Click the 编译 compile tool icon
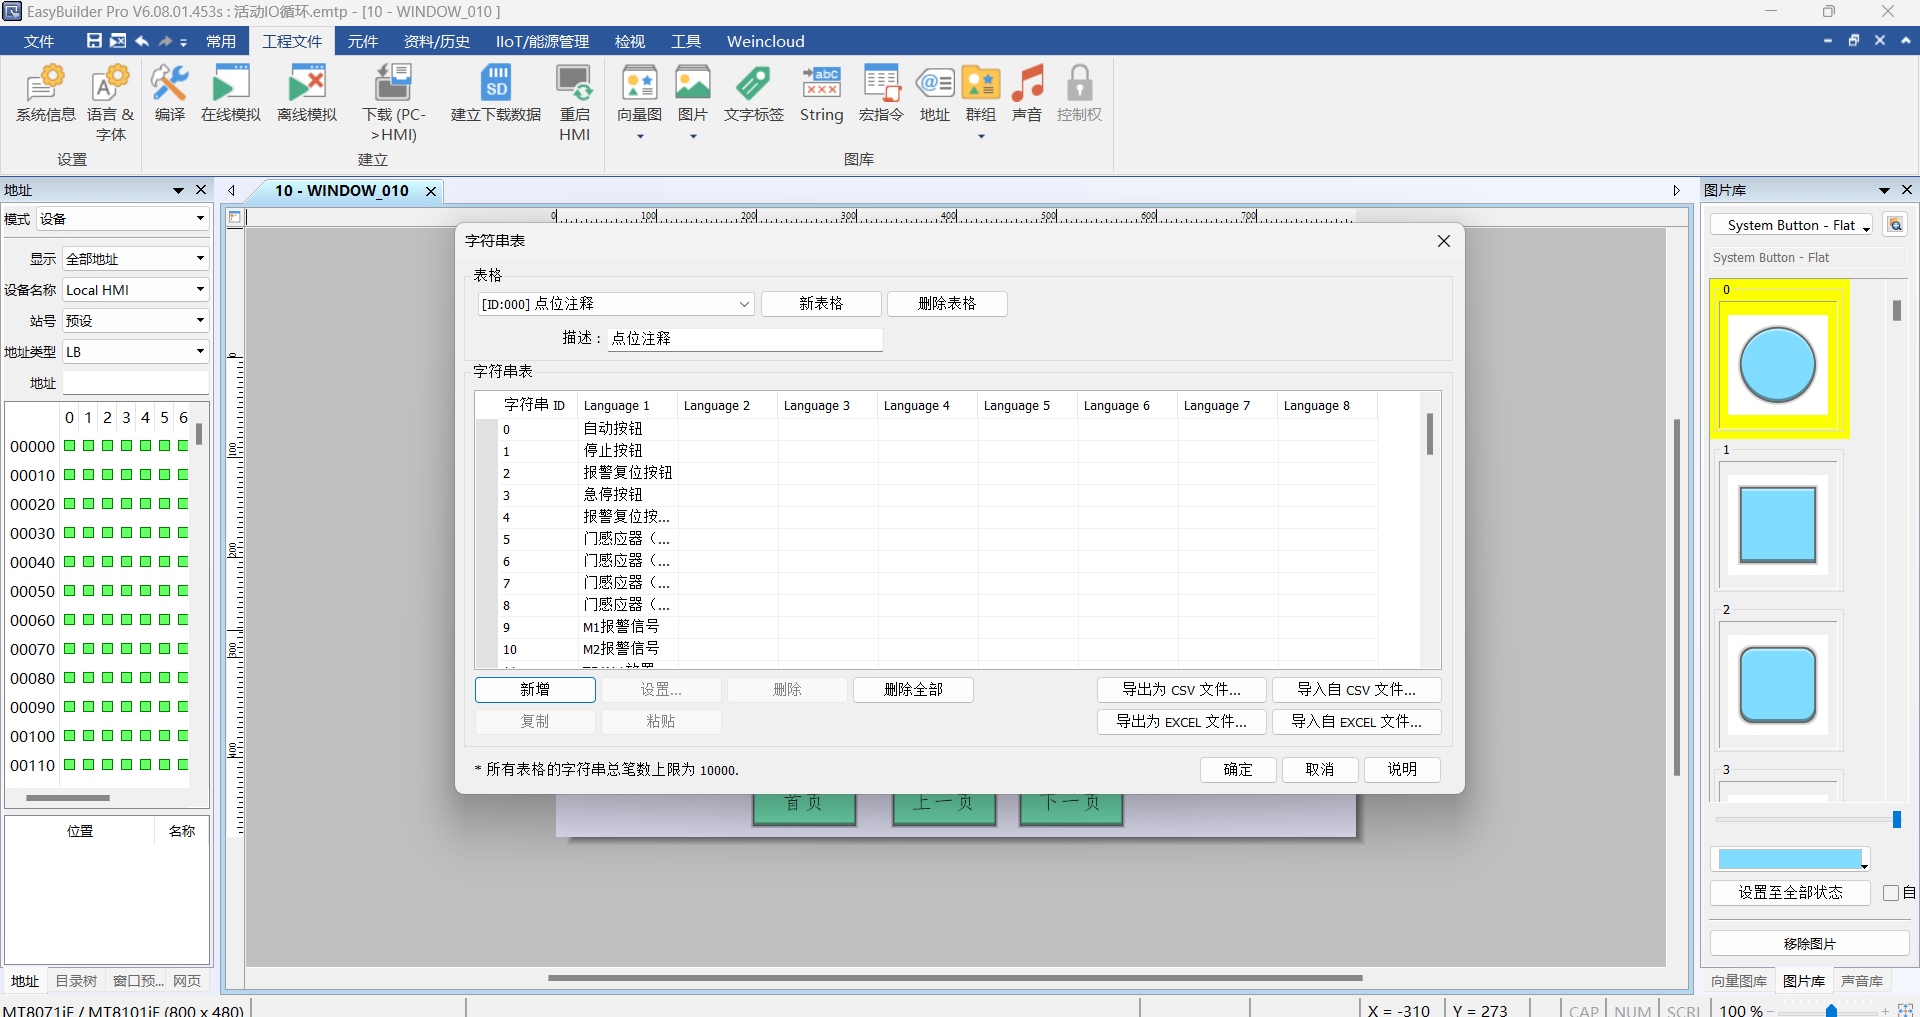This screenshot has height=1017, width=1920. click(170, 94)
